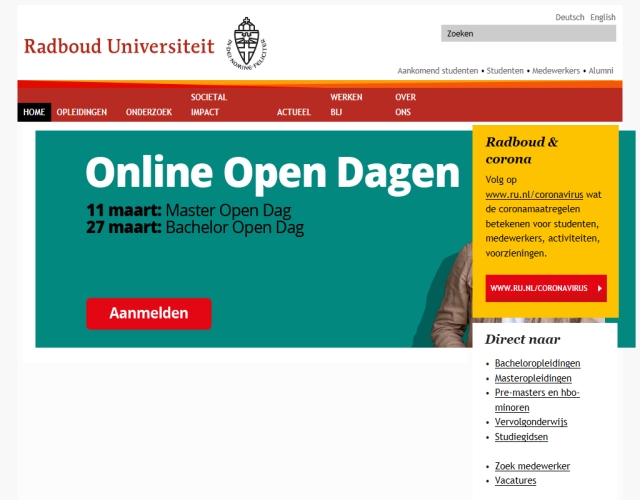Click the arrow on the coronavirus button
This screenshot has width=640, height=500.
click(600, 288)
